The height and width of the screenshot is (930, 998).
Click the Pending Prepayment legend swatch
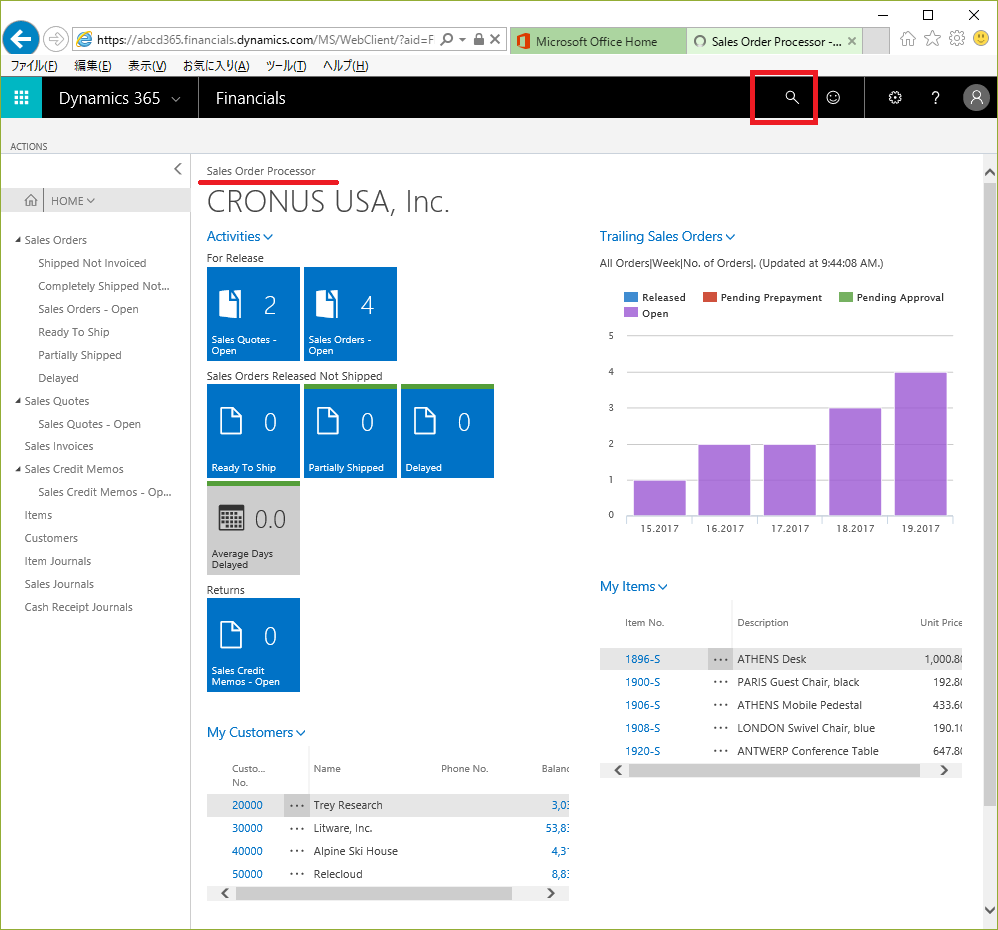pyautogui.click(x=710, y=297)
